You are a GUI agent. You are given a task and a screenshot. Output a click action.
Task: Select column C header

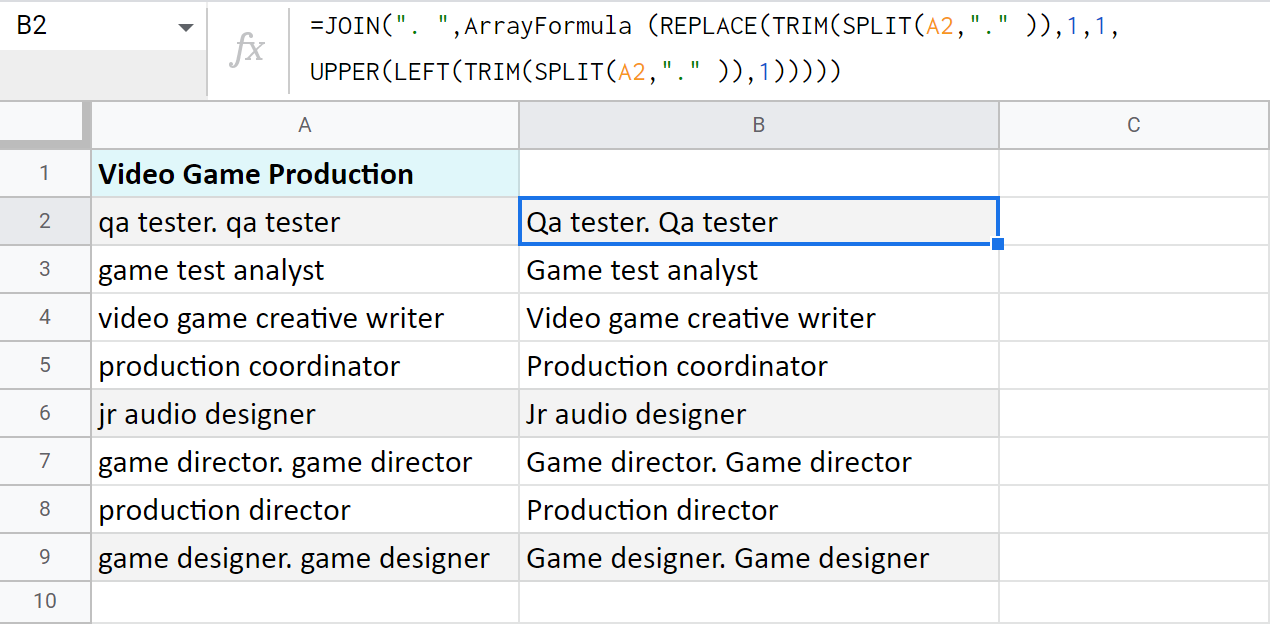pos(1133,125)
